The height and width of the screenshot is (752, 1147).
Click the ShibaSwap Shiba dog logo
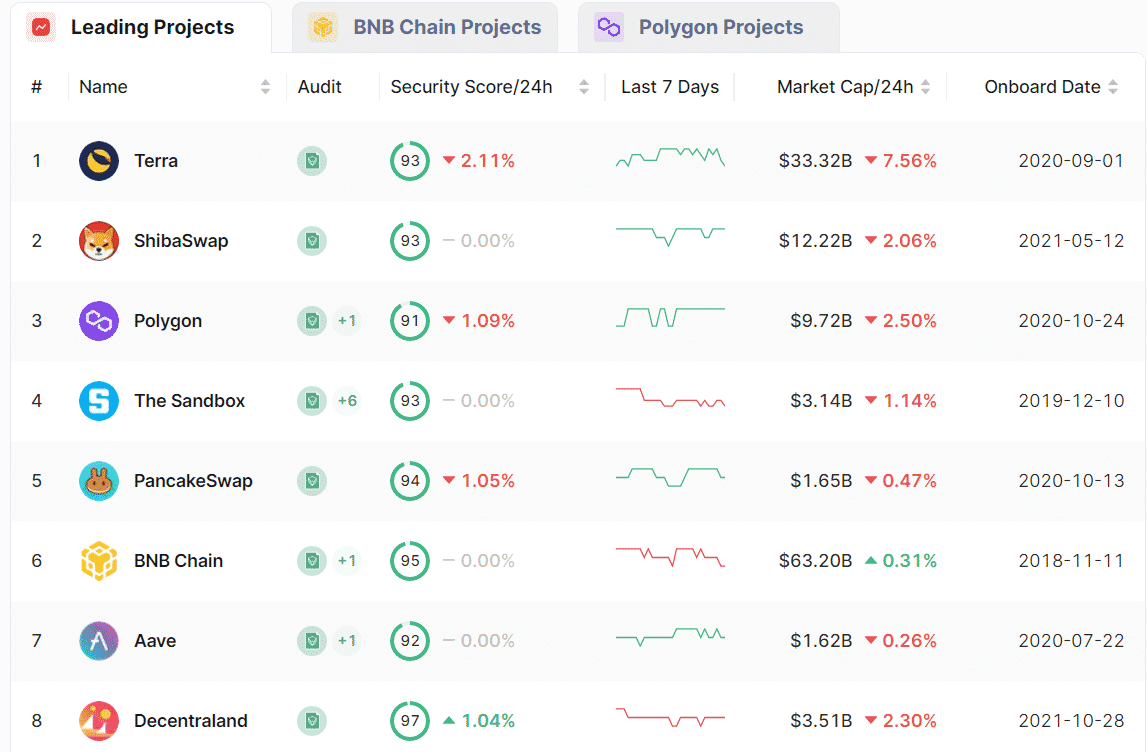tap(99, 241)
